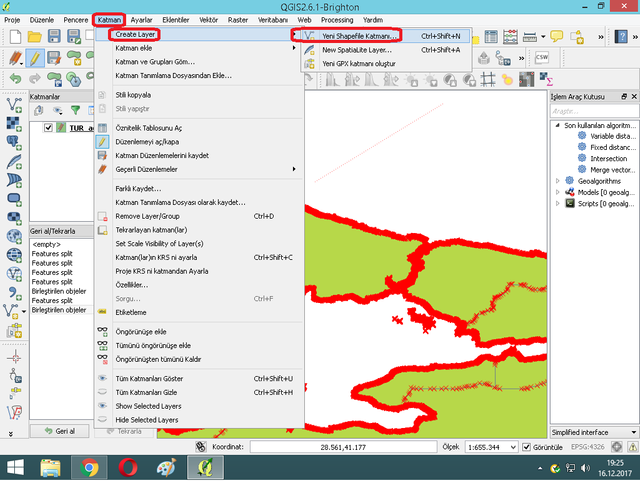This screenshot has width=640, height=486.
Task: Expand the Geoalgorithms tree node
Action: (x=558, y=180)
